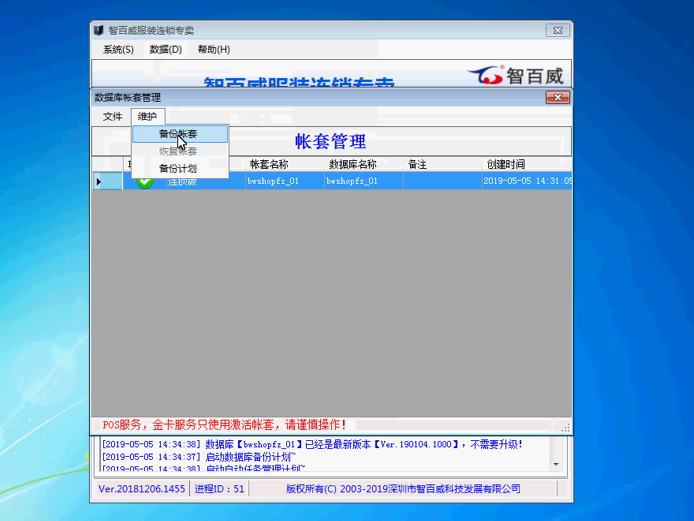694x521 pixels.
Task: Click the green checkmark status icon
Action: [145, 181]
